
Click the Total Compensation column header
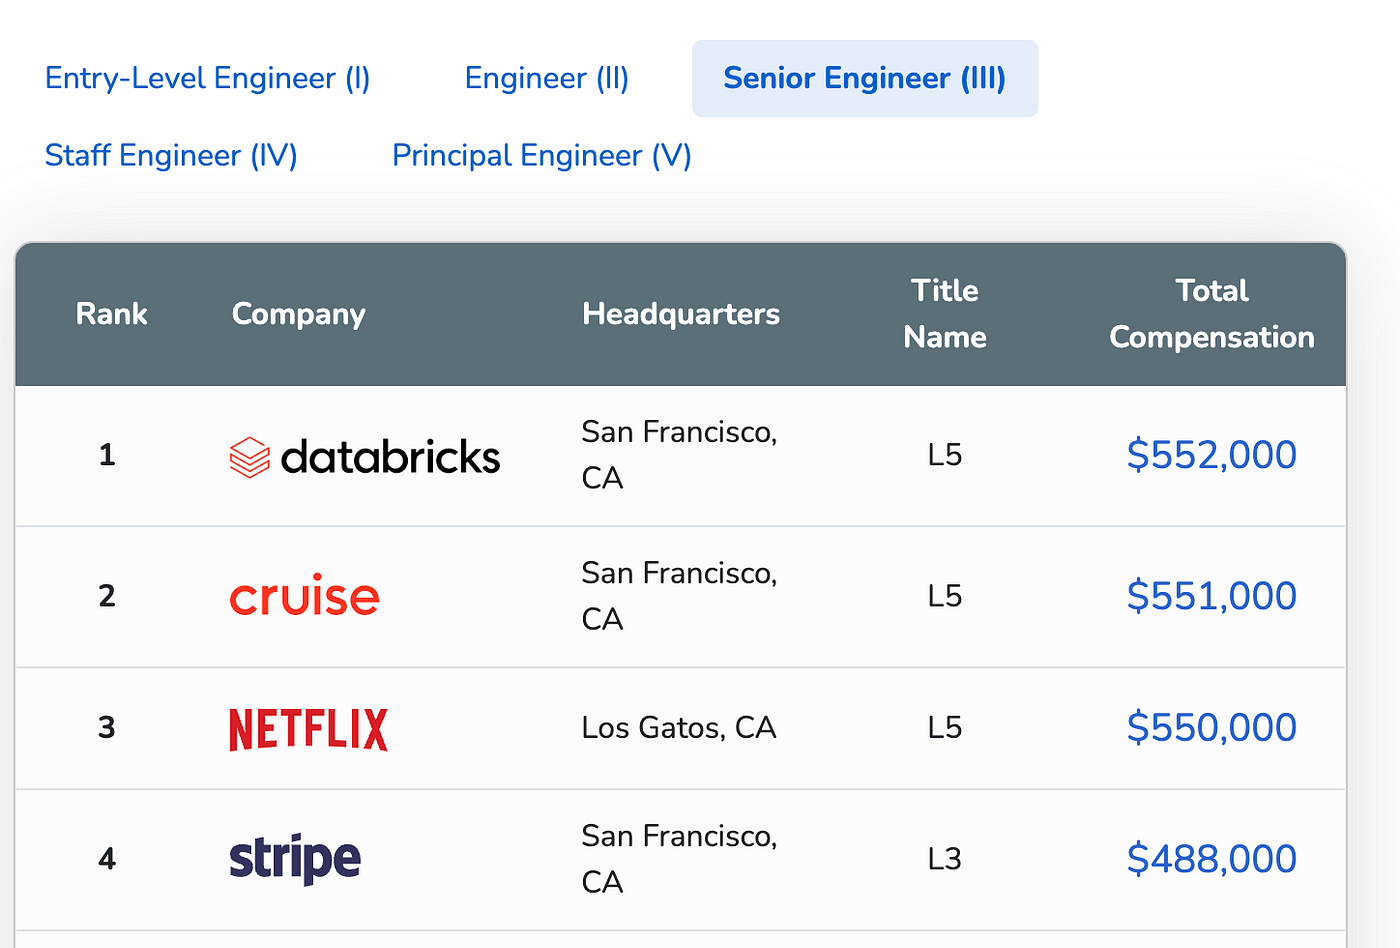pyautogui.click(x=1212, y=314)
